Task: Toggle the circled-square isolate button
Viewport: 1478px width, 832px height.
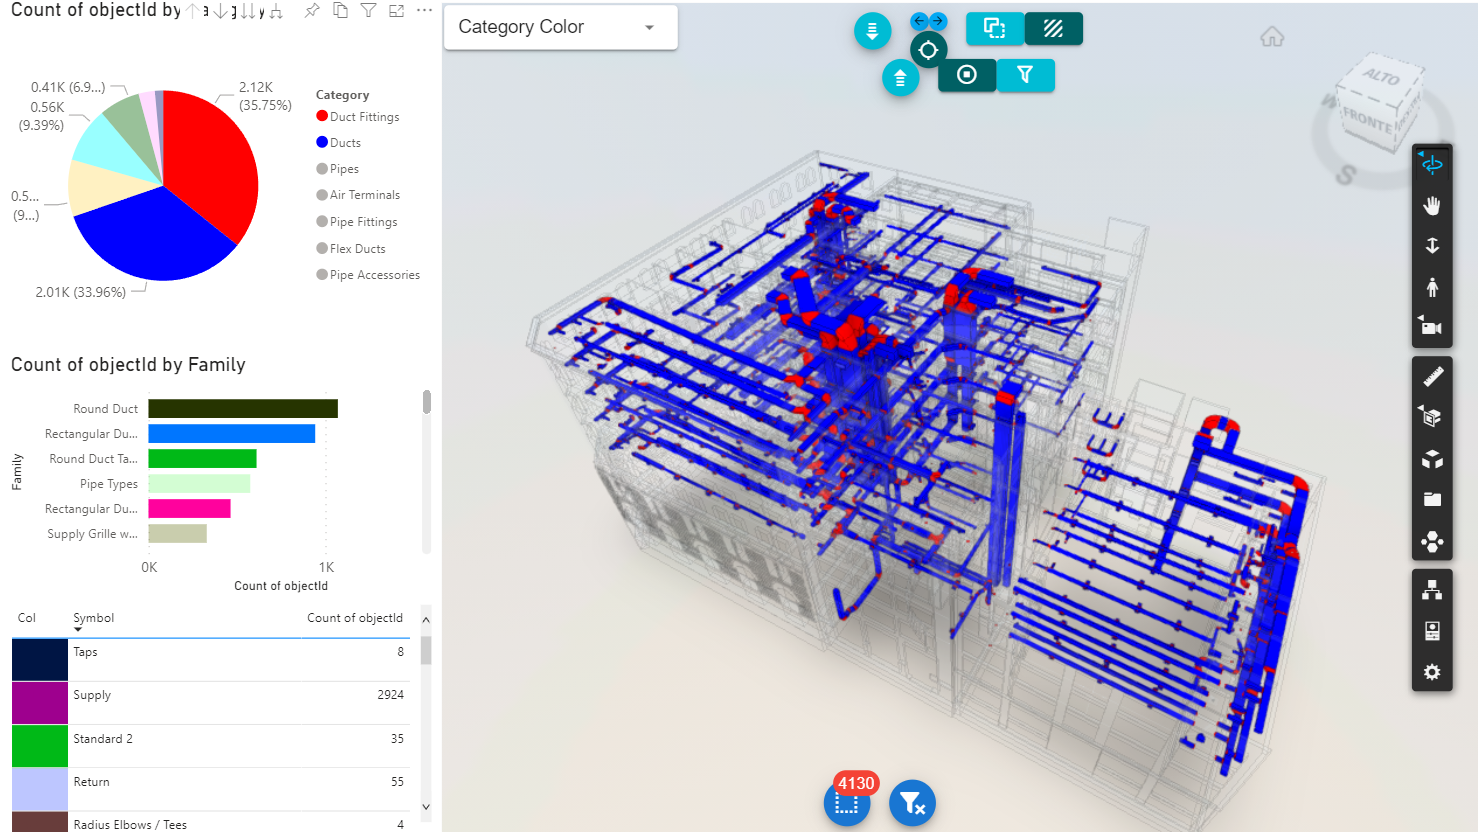Action: pyautogui.click(x=967, y=75)
